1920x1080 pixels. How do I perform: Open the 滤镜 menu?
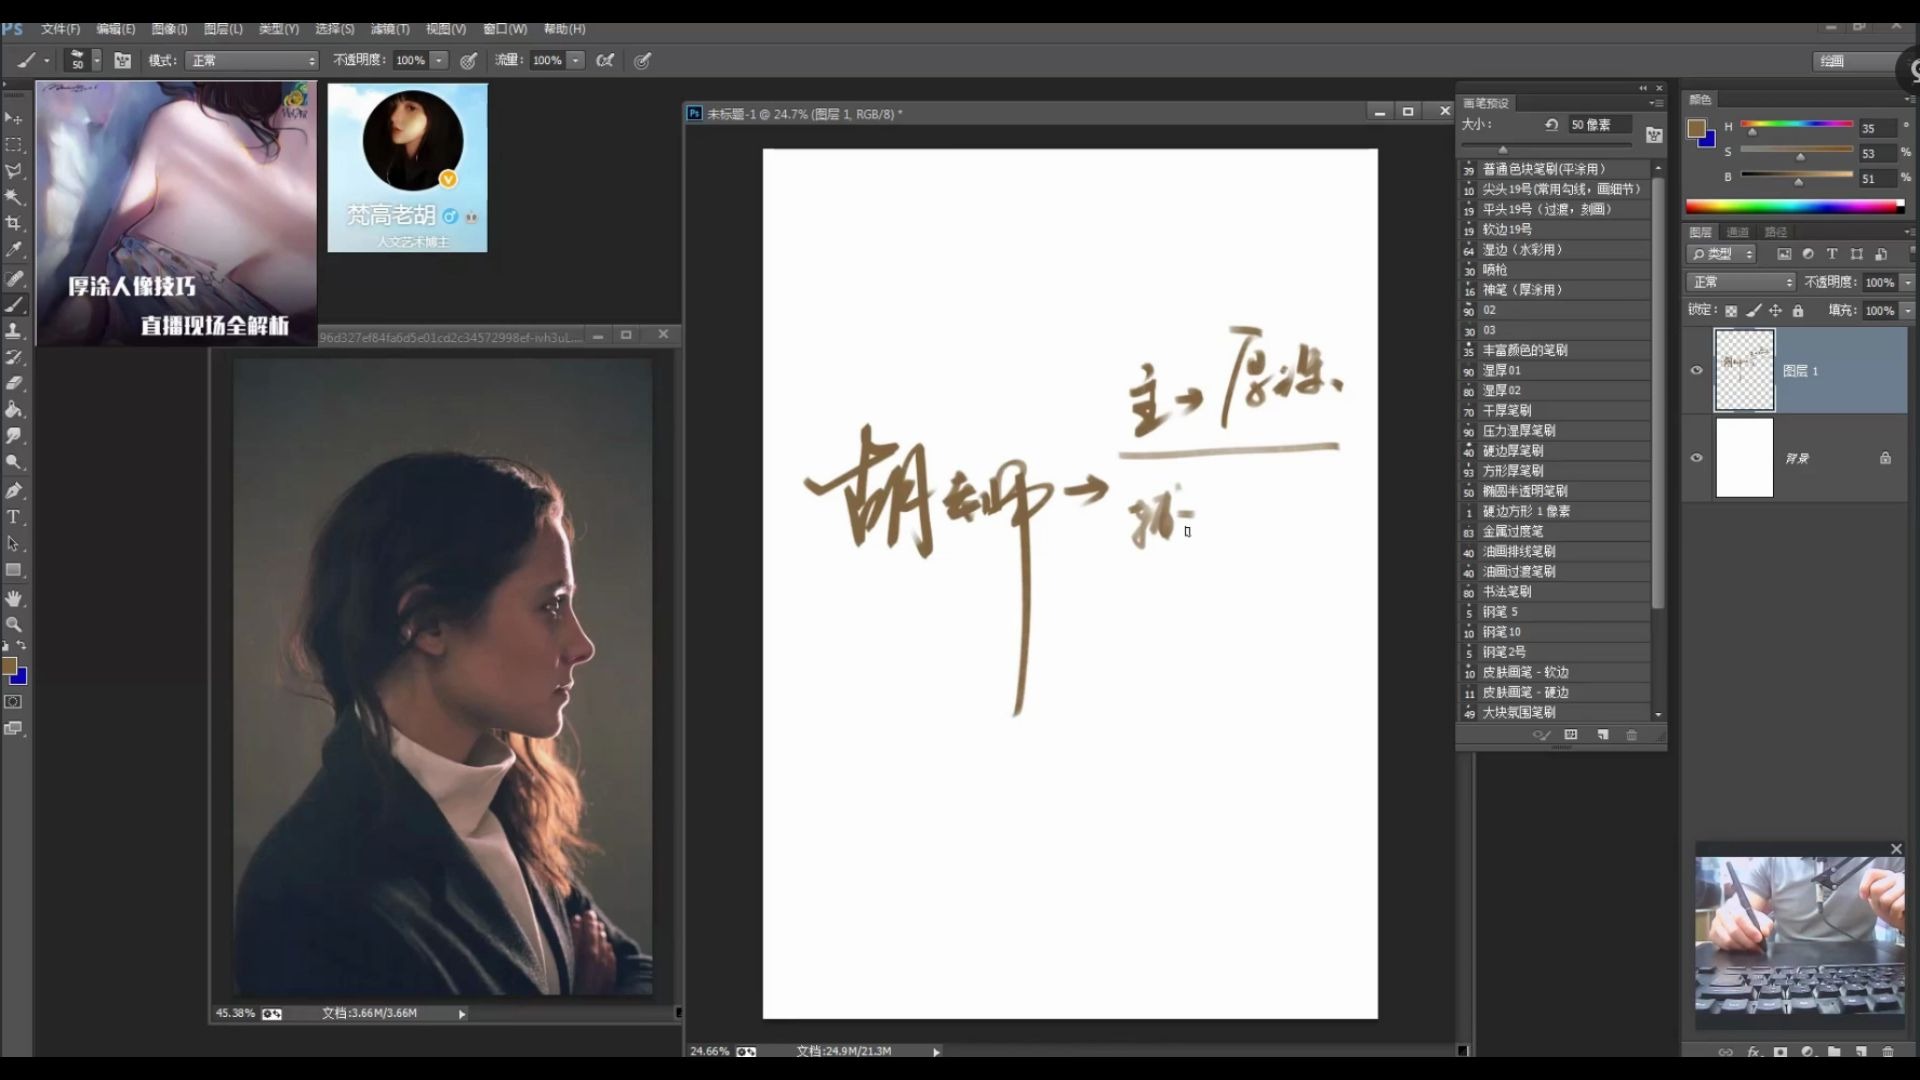pos(389,29)
